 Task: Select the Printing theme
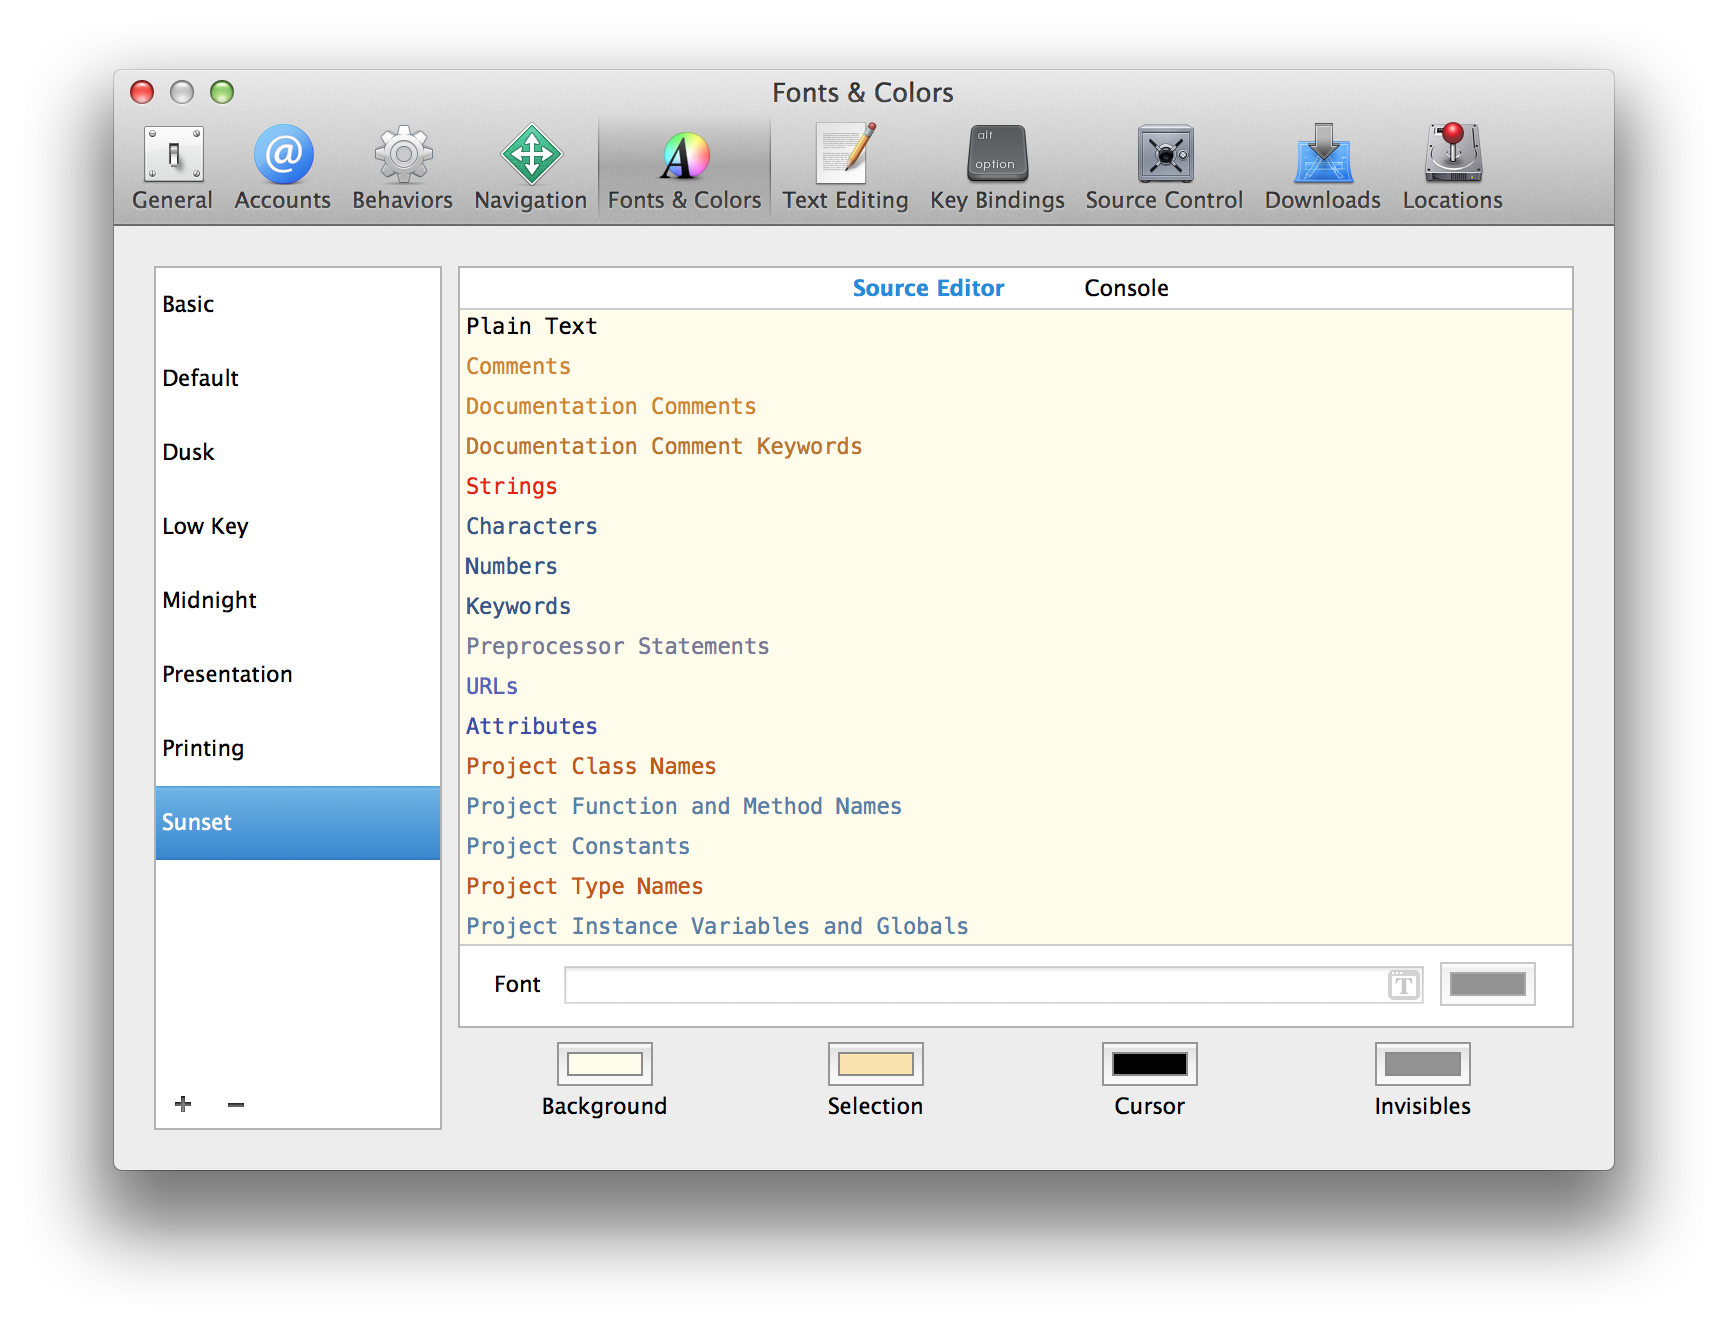298,748
